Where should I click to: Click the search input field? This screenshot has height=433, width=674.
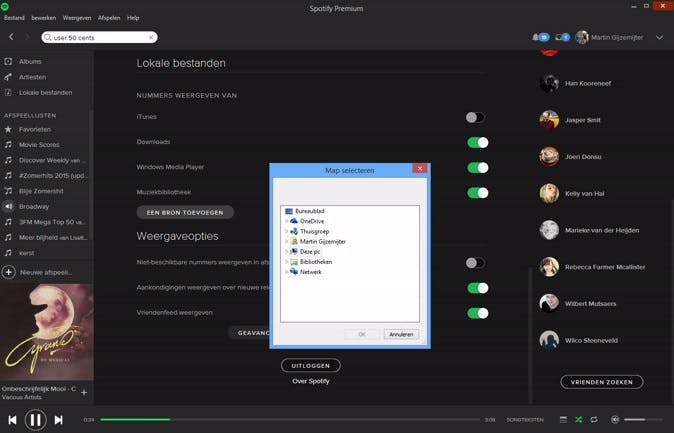(x=100, y=37)
